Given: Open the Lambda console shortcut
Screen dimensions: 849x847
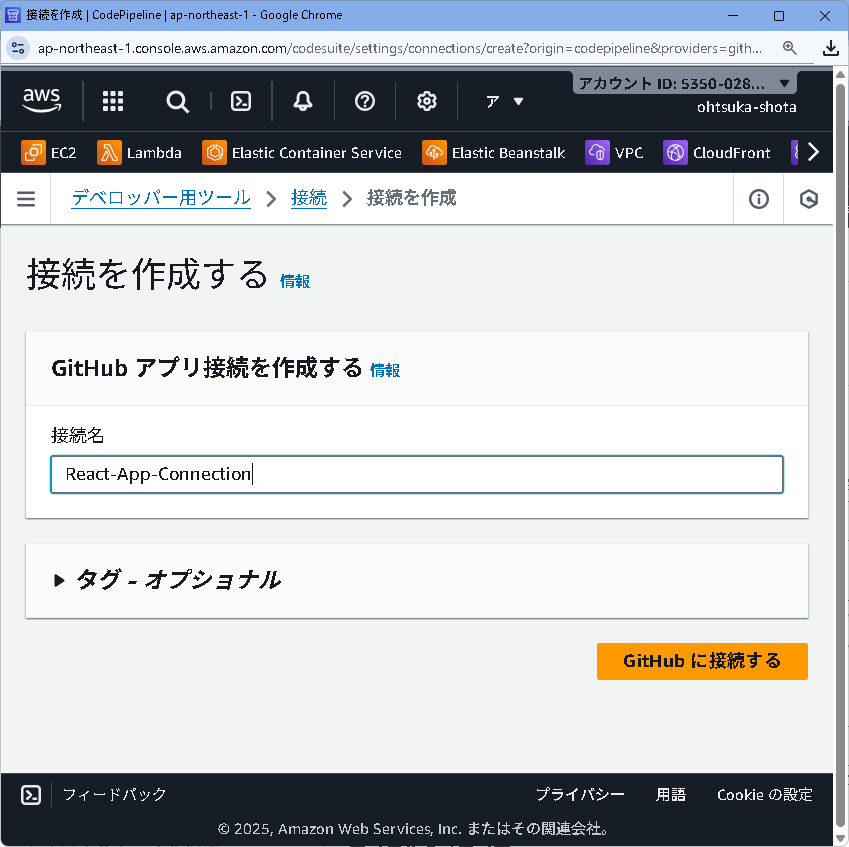Looking at the screenshot, I should pyautogui.click(x=139, y=152).
